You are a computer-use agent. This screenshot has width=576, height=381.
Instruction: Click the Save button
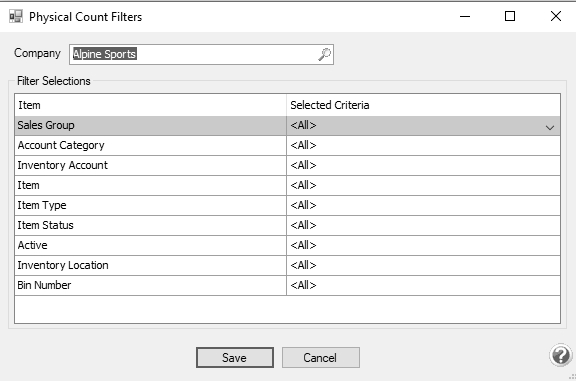[x=235, y=357]
